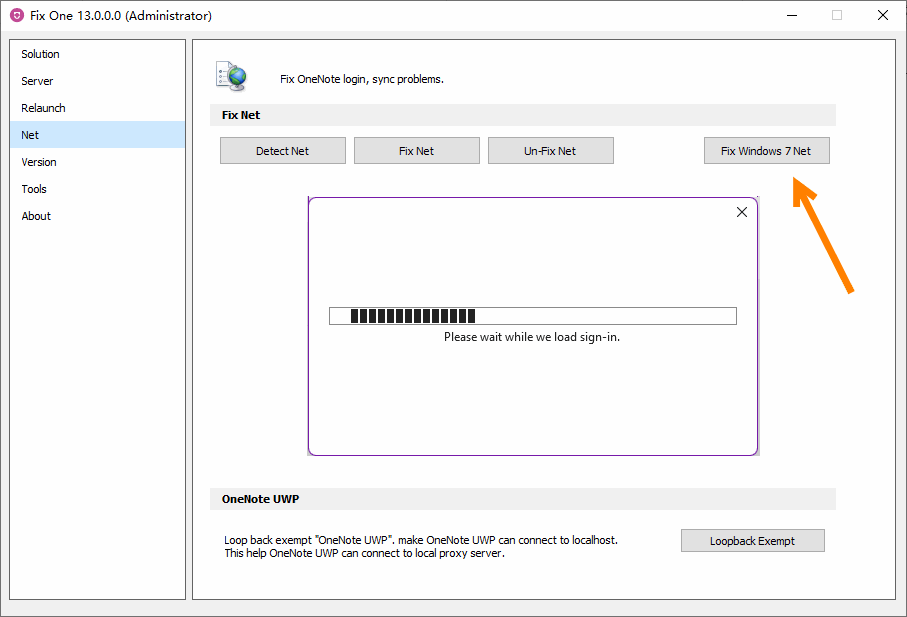Open the Solution section in sidebar

click(97, 54)
